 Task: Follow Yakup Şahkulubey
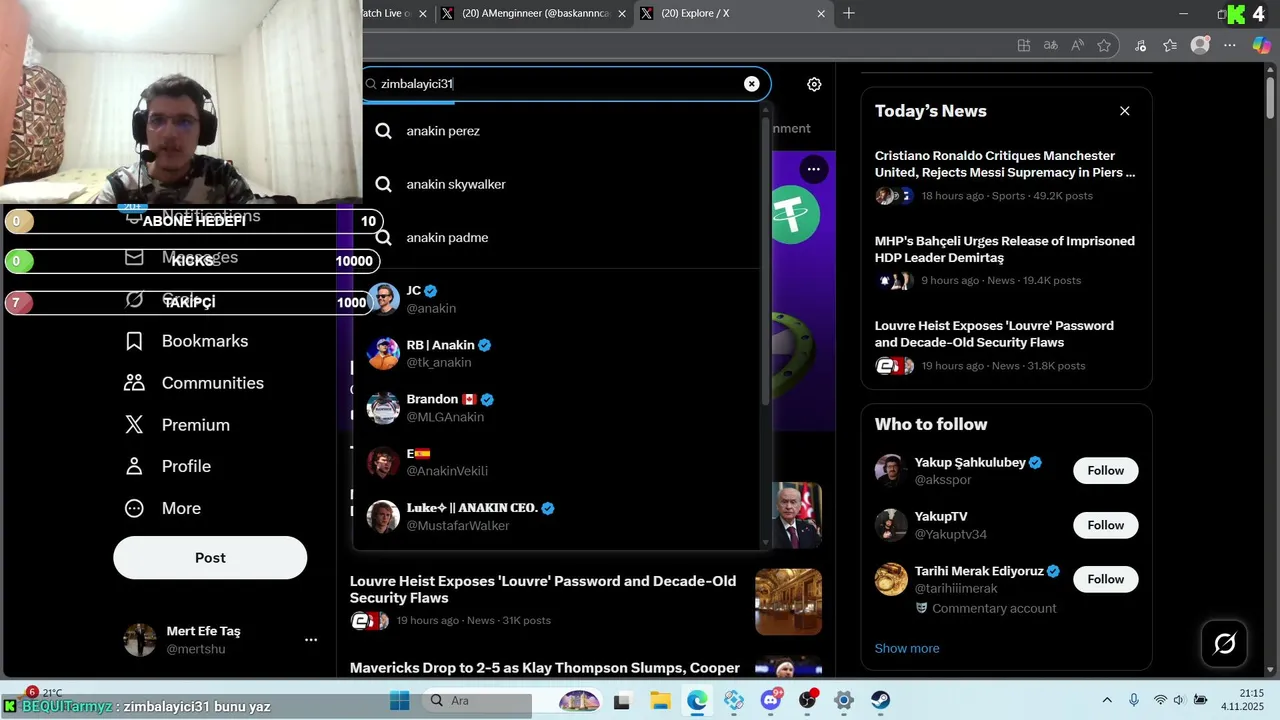pyautogui.click(x=1106, y=471)
